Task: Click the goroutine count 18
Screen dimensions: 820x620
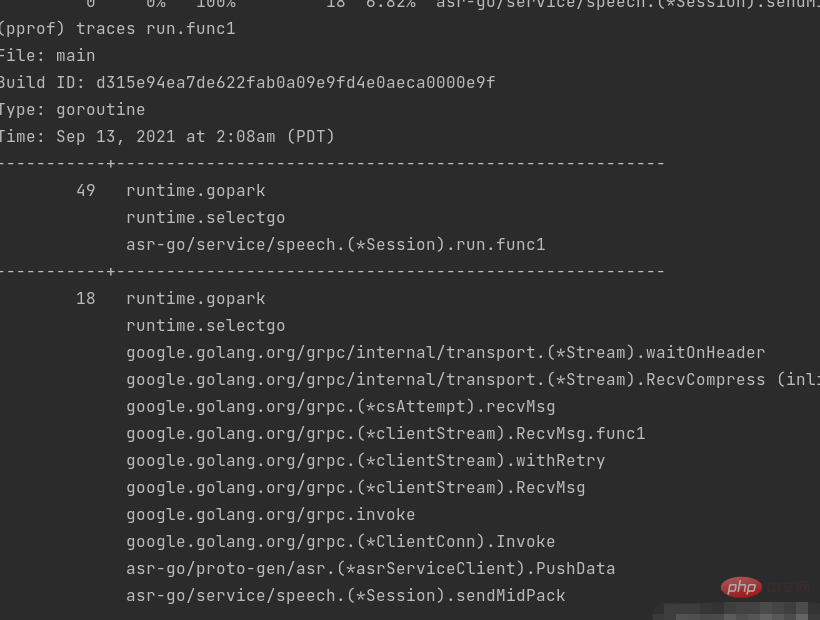Action: point(86,298)
